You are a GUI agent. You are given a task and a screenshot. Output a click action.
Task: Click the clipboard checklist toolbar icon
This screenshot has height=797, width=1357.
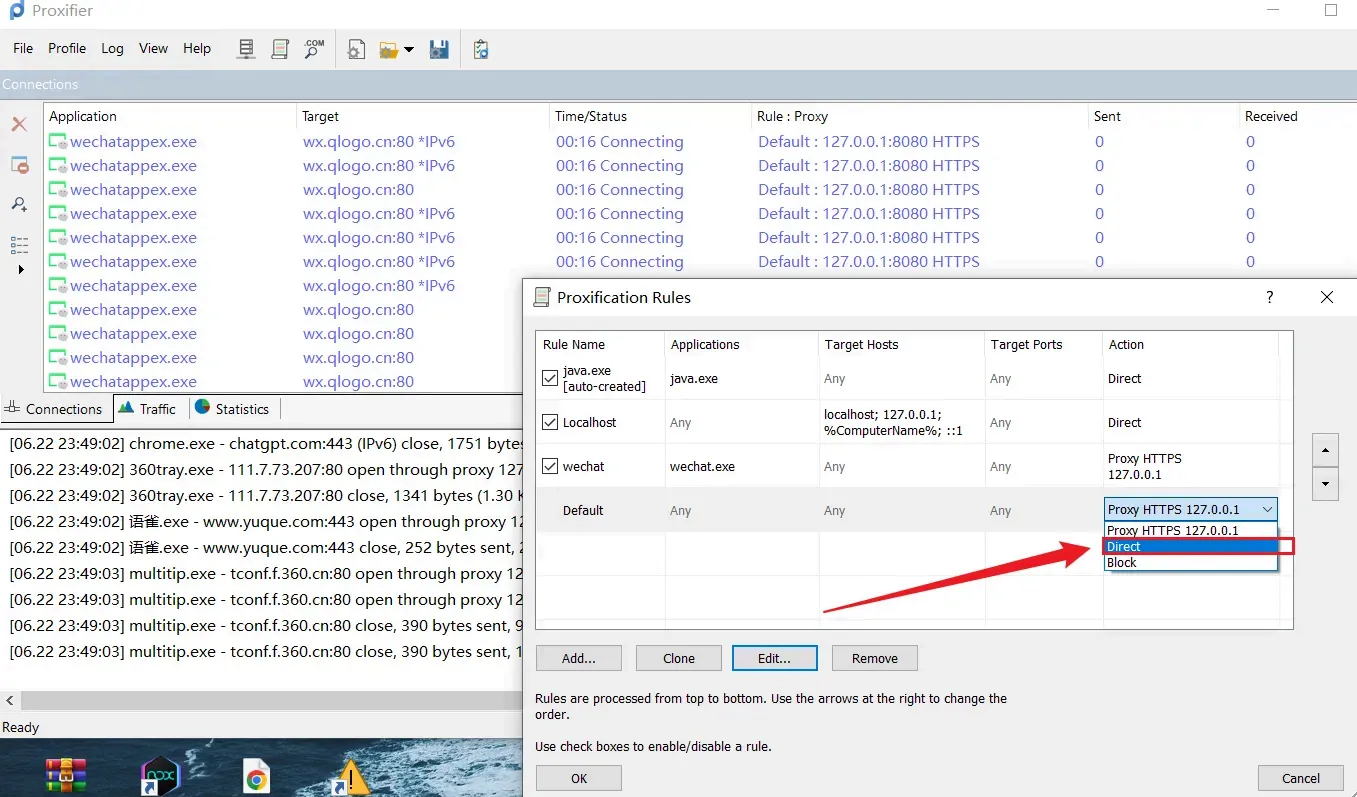coord(481,49)
